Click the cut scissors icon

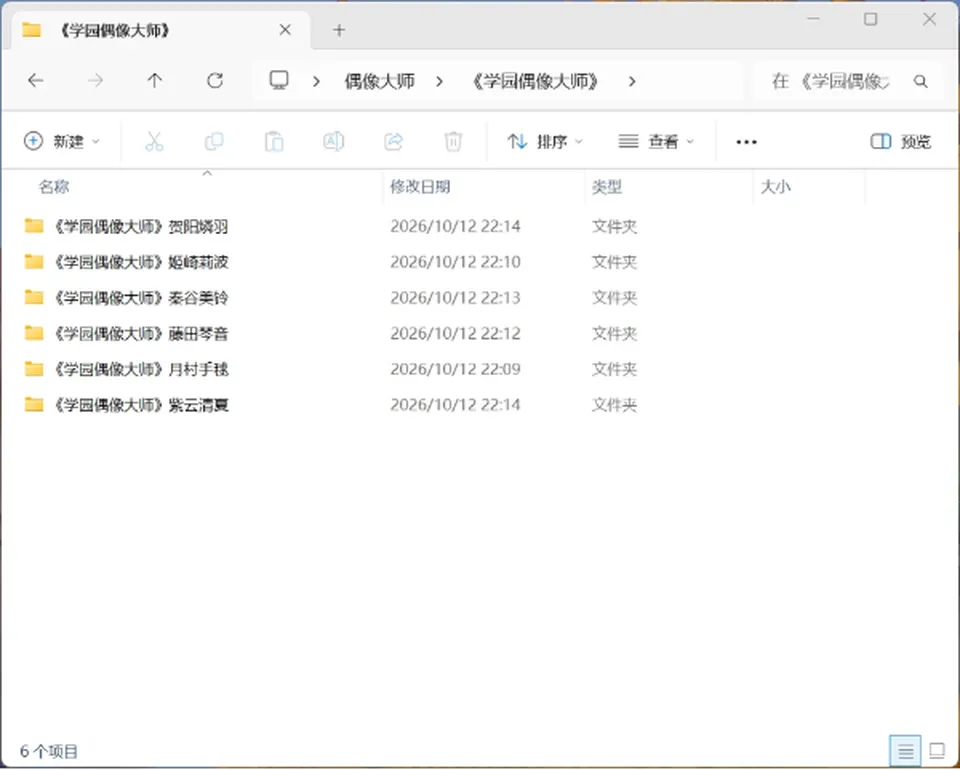tap(154, 141)
